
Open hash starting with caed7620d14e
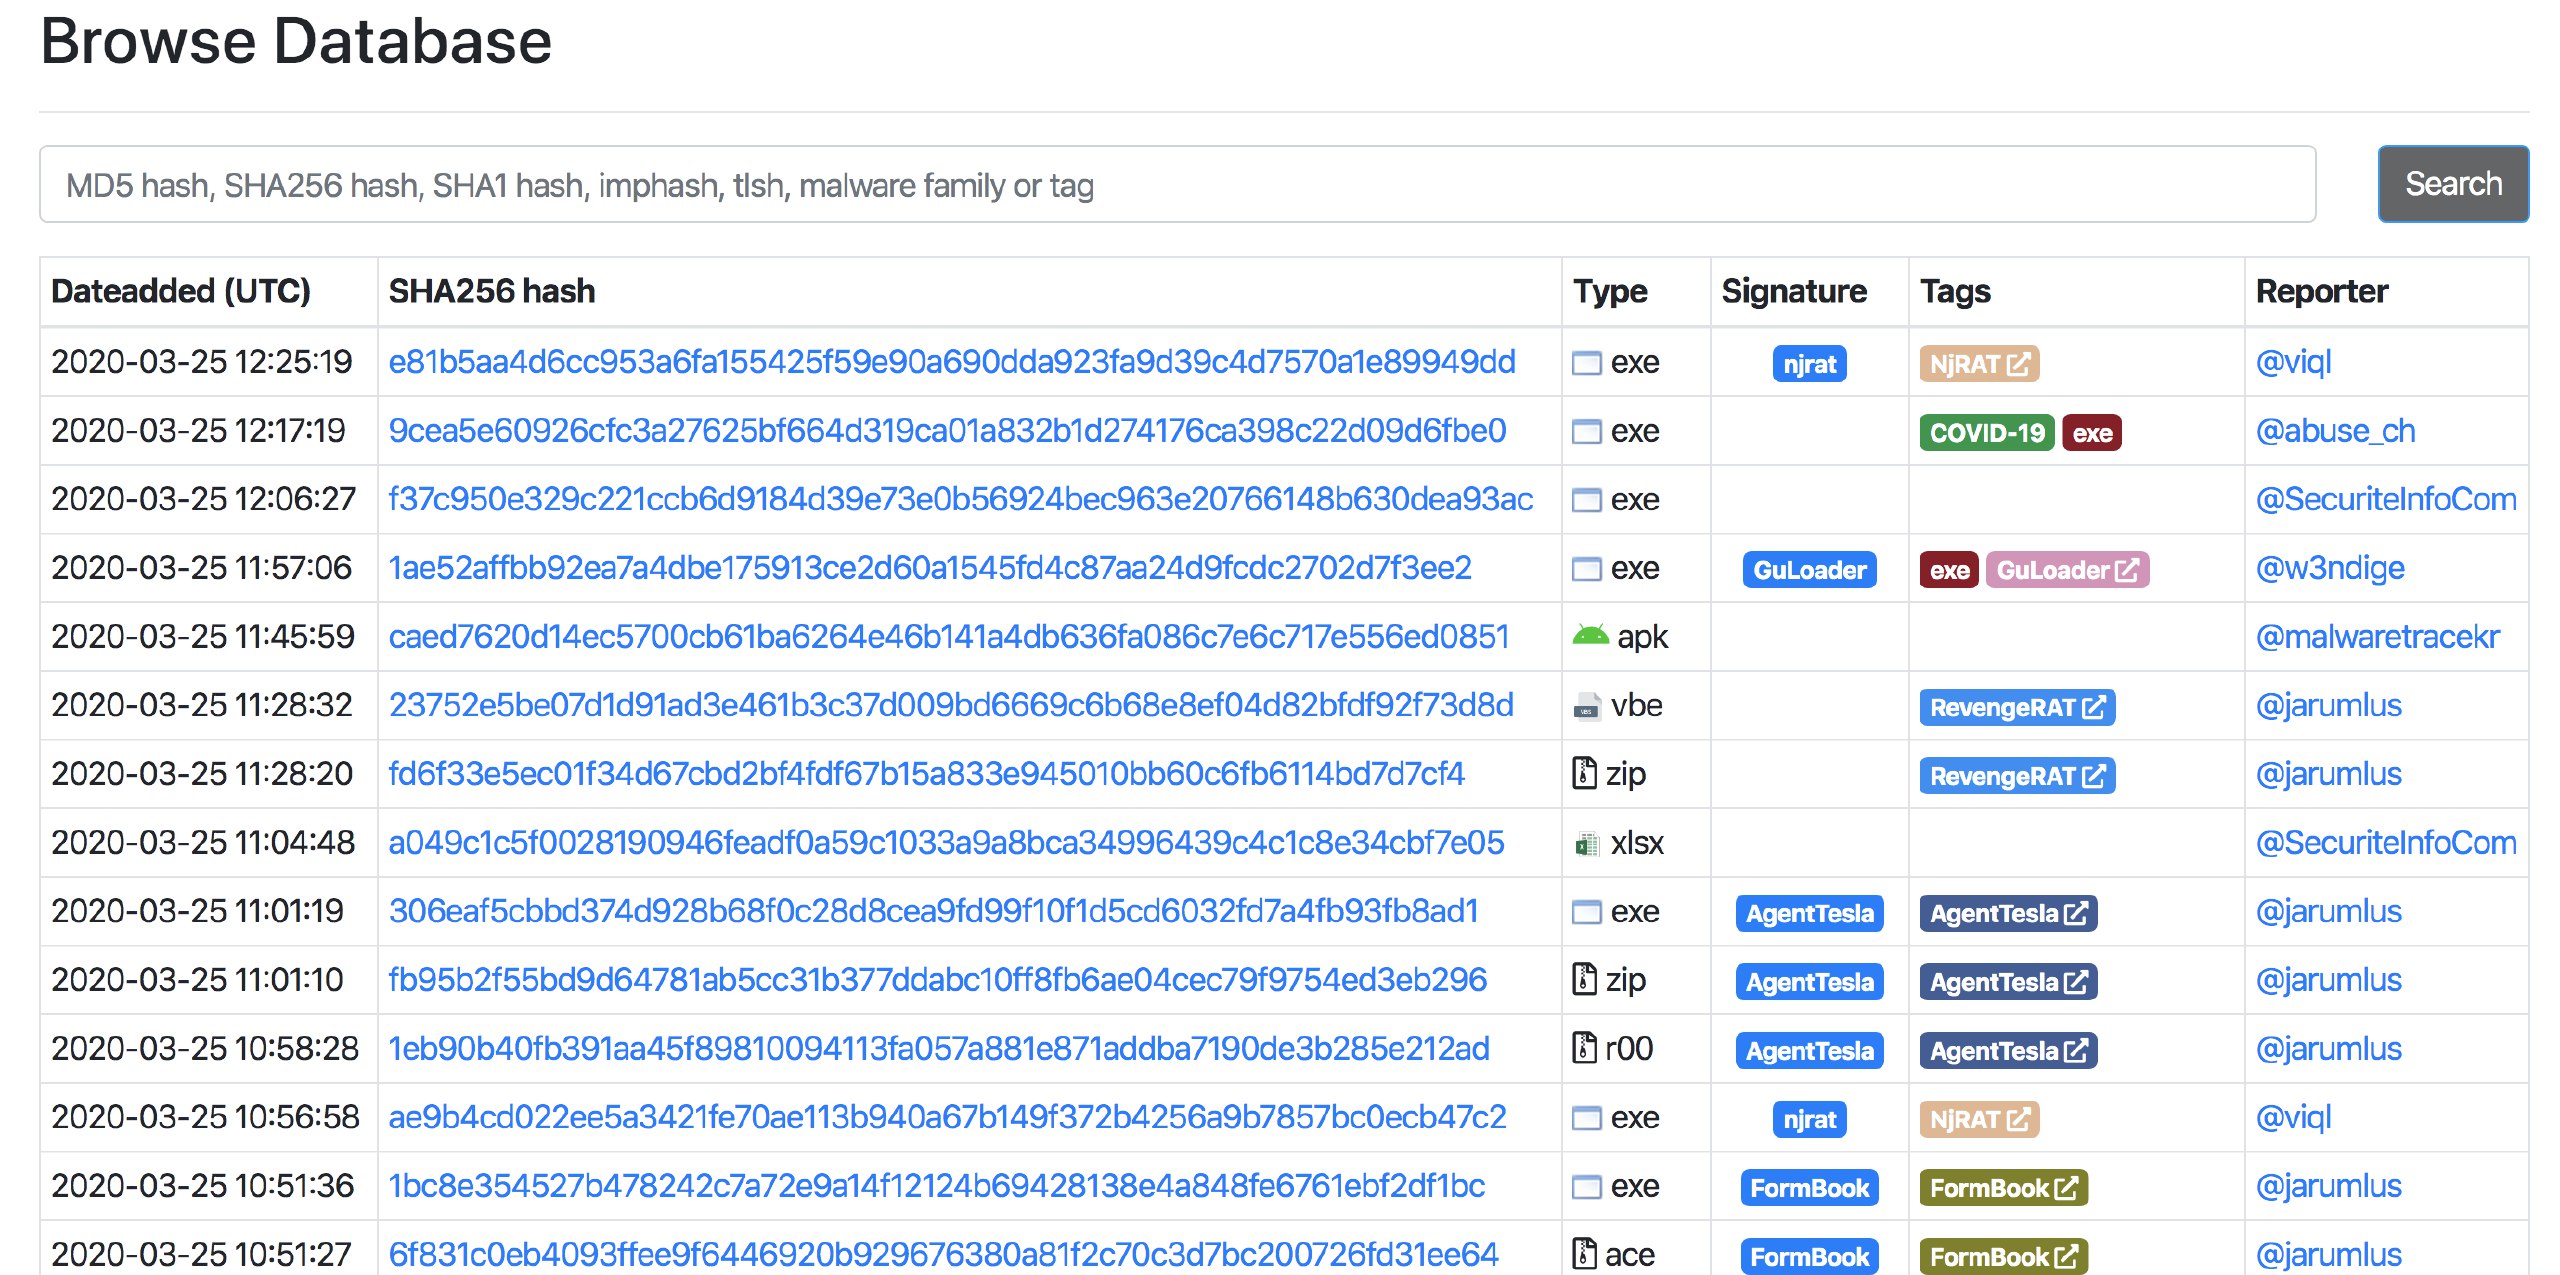click(948, 637)
